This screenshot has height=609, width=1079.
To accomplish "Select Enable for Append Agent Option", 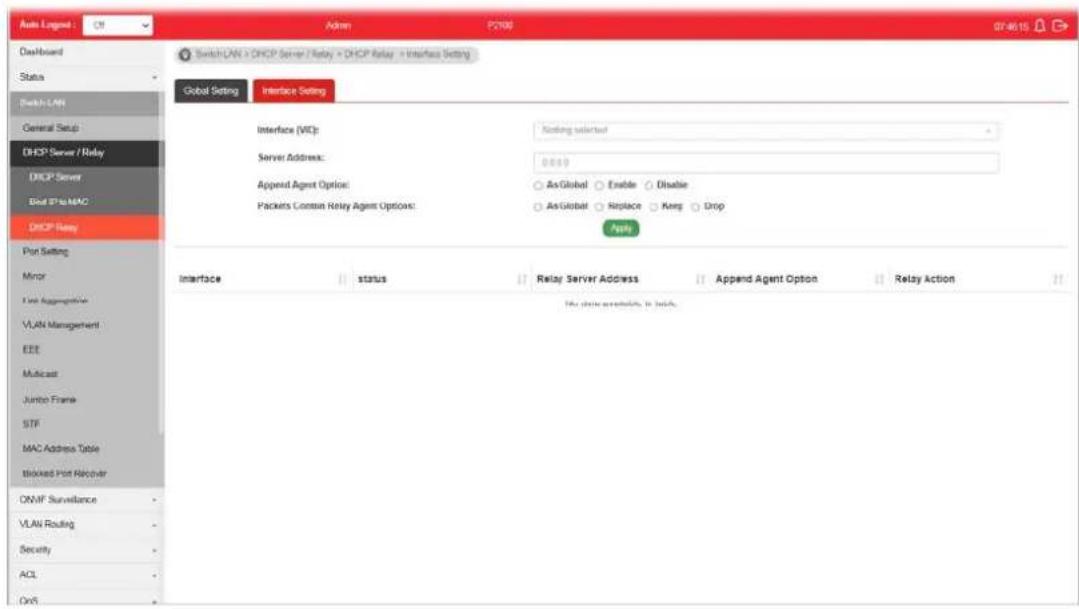I will [599, 185].
